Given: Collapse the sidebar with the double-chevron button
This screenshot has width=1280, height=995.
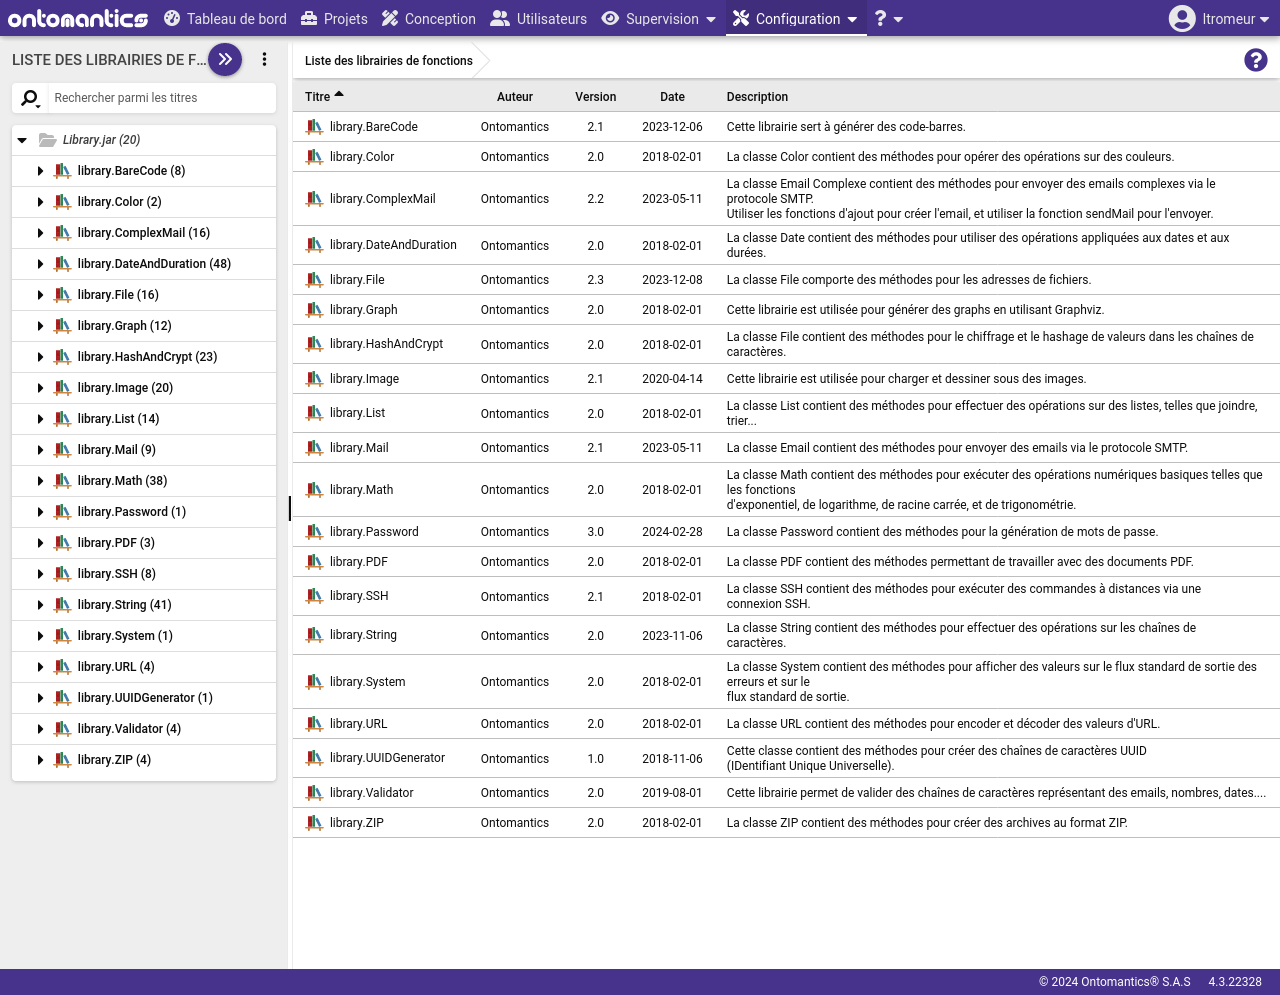Looking at the screenshot, I should (225, 59).
